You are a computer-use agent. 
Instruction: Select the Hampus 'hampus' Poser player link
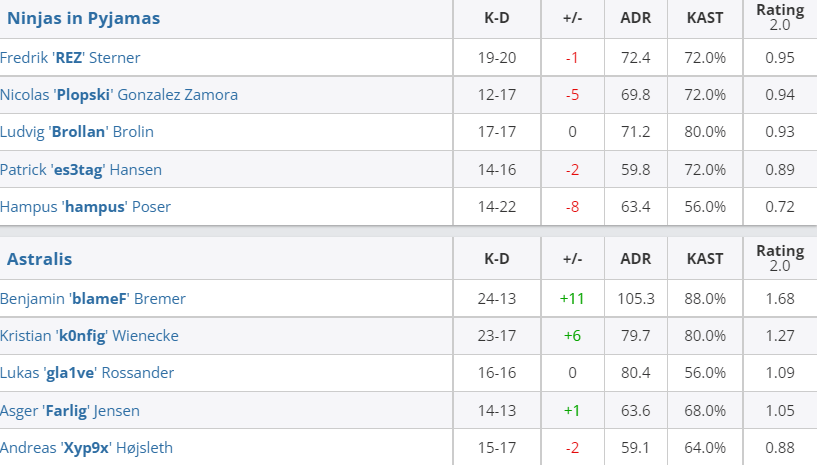click(x=85, y=207)
